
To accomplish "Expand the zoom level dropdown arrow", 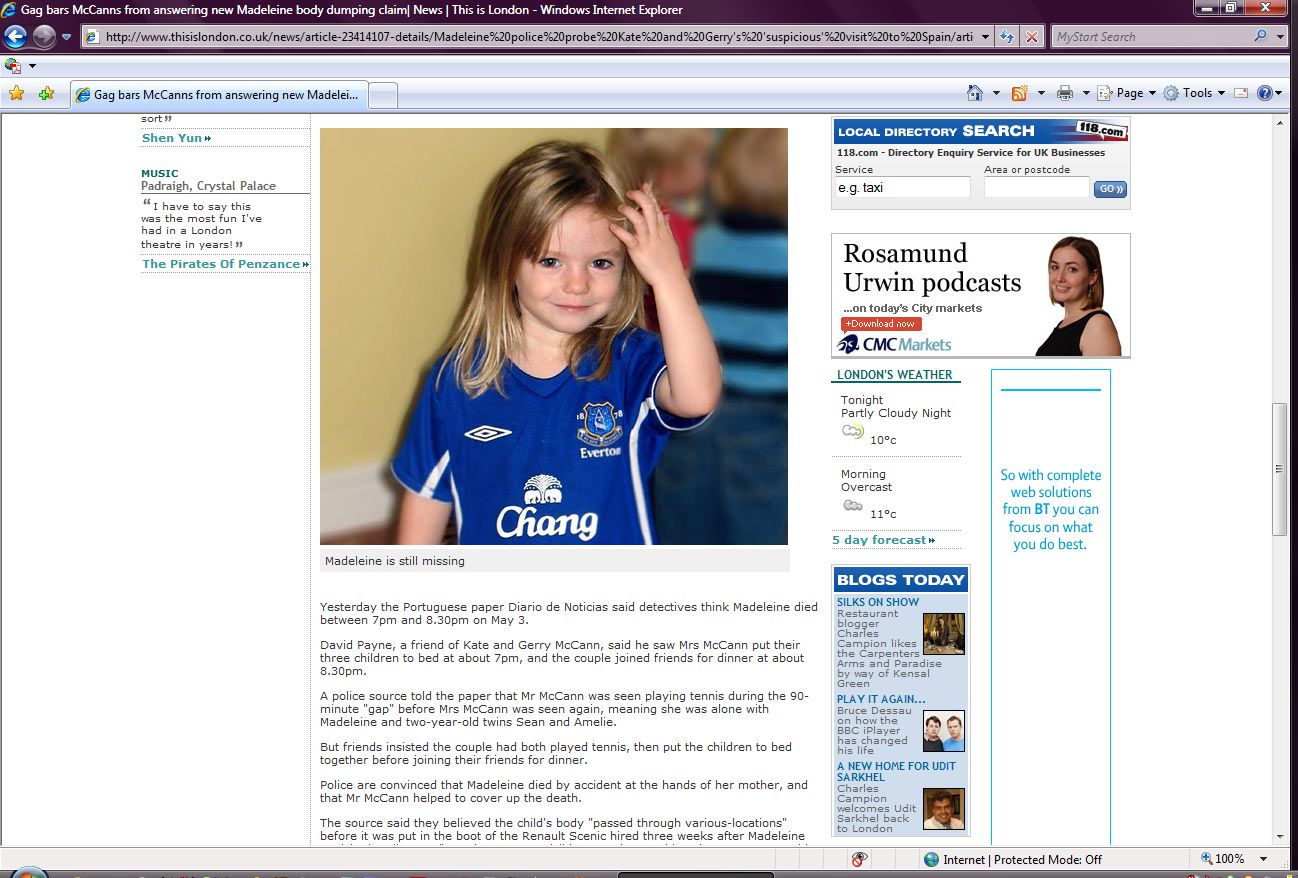I will [1264, 859].
